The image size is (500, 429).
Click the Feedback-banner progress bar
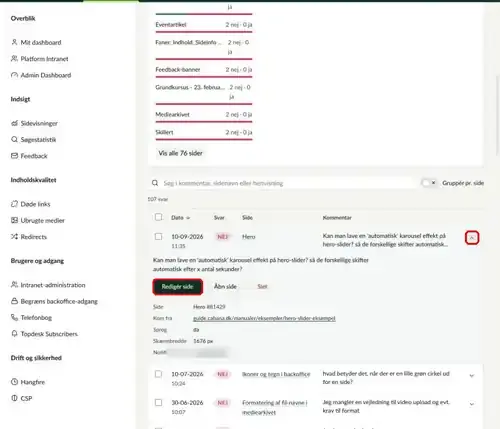tap(204, 77)
